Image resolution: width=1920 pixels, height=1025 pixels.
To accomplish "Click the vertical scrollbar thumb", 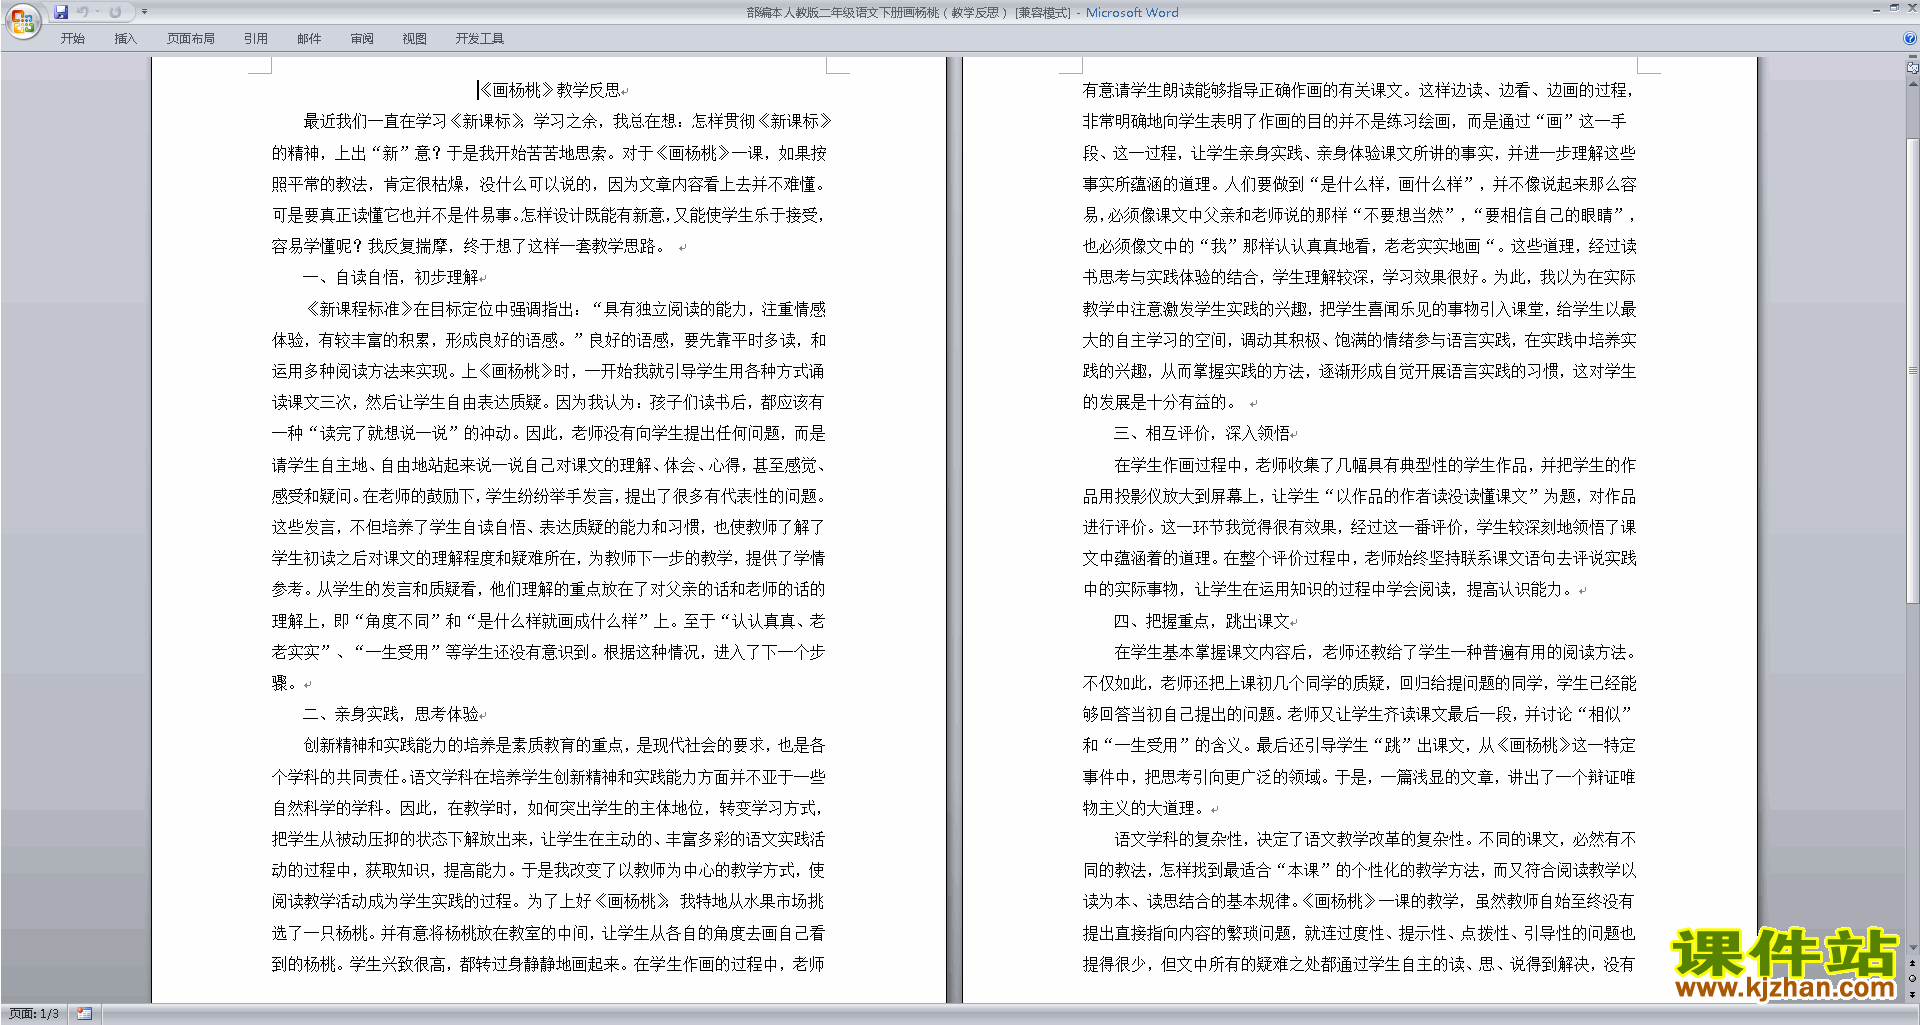I will point(1912,370).
